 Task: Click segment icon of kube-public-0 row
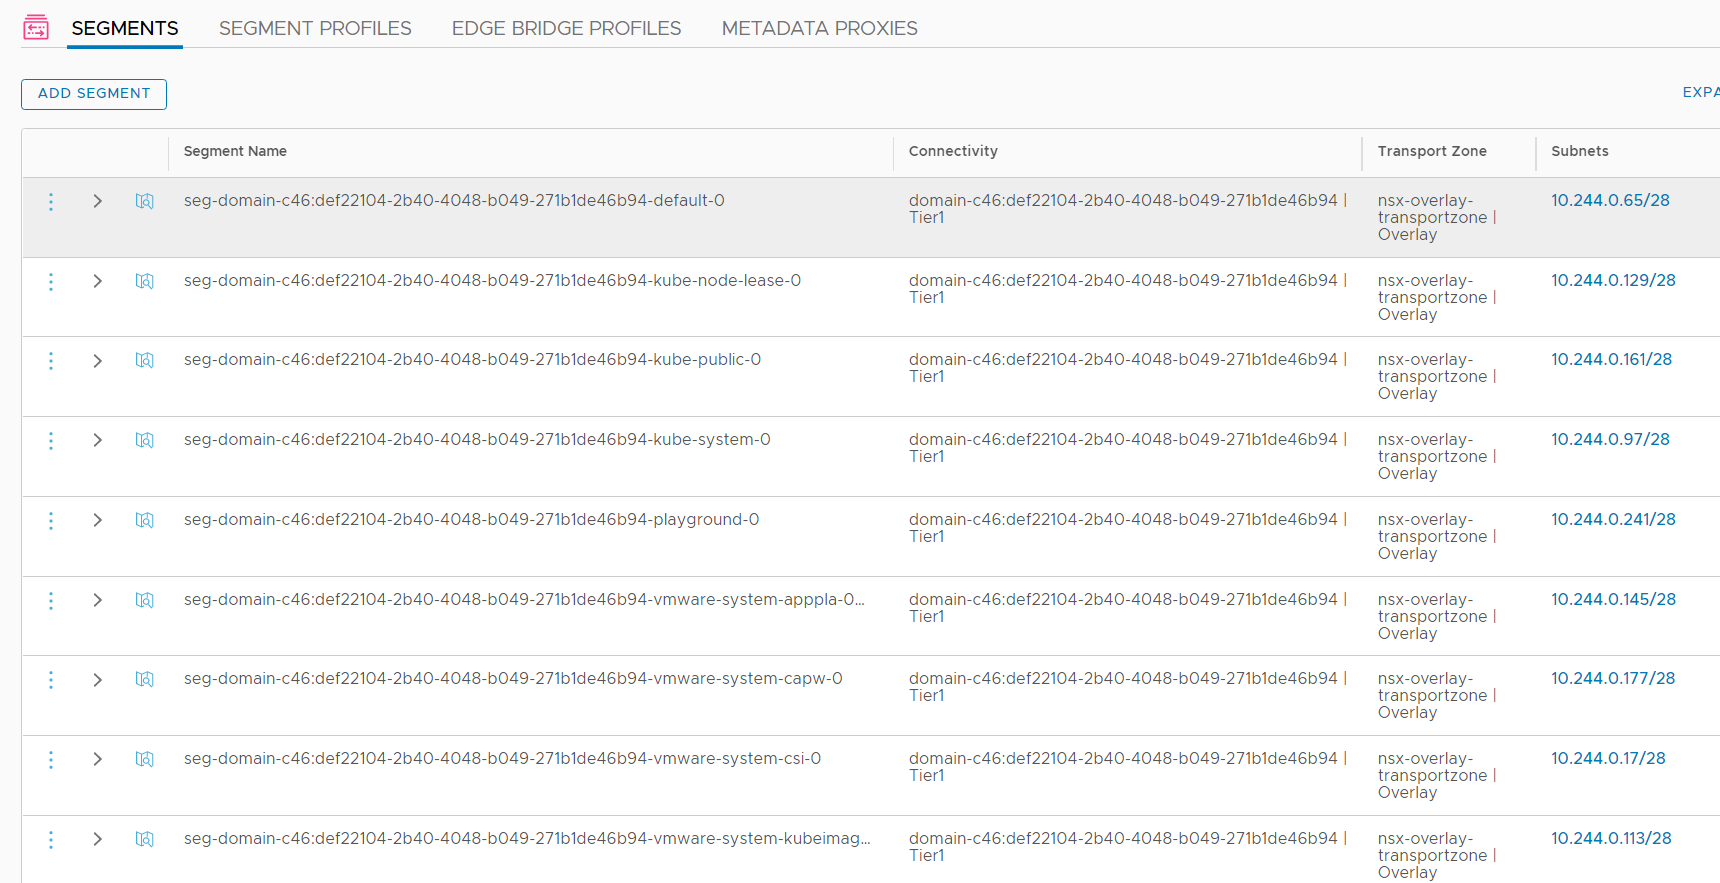[145, 360]
